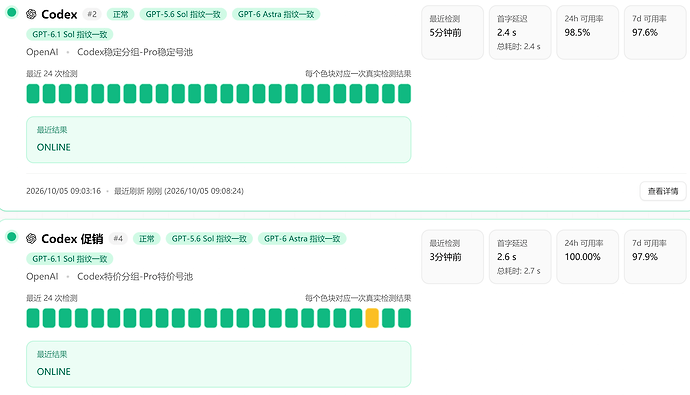Click Codex稳定分组-Pro稳定号池 text
This screenshot has width=690, height=395.
[135, 52]
